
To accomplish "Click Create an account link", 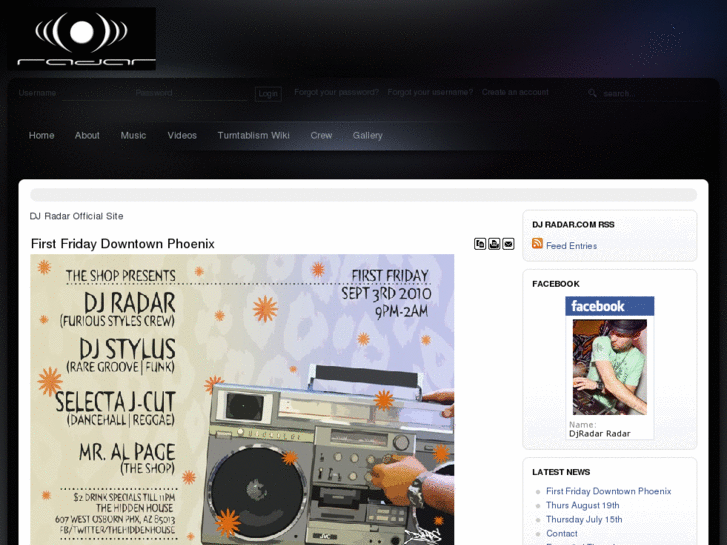I will pyautogui.click(x=515, y=92).
